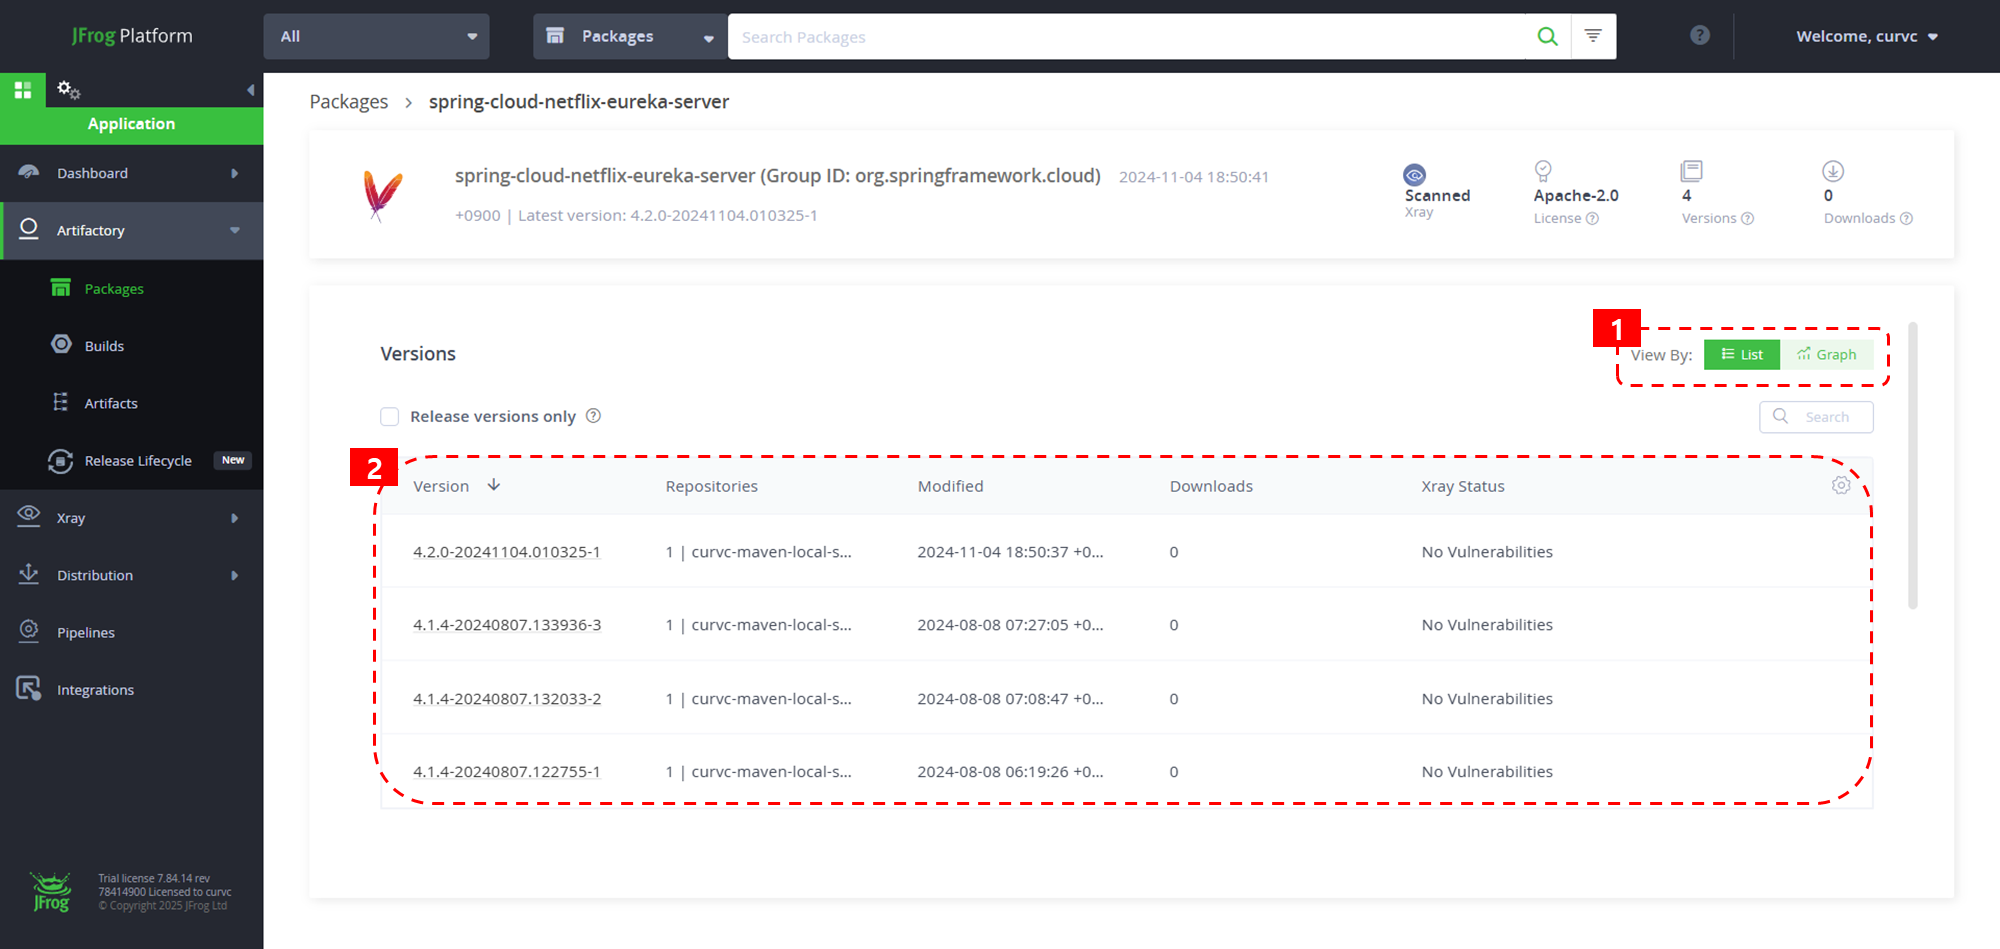Click the Distribution download icon
Screen dimensions: 2000x949
29,574
